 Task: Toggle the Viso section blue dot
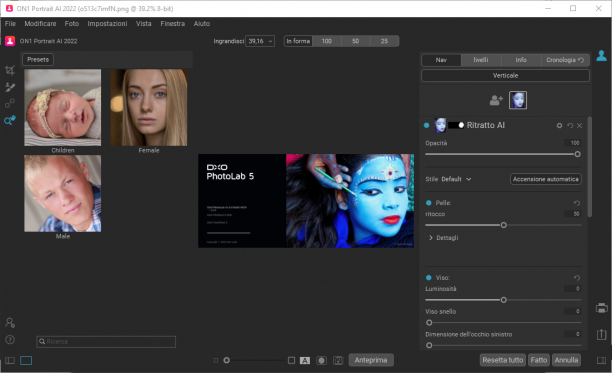coord(429,278)
